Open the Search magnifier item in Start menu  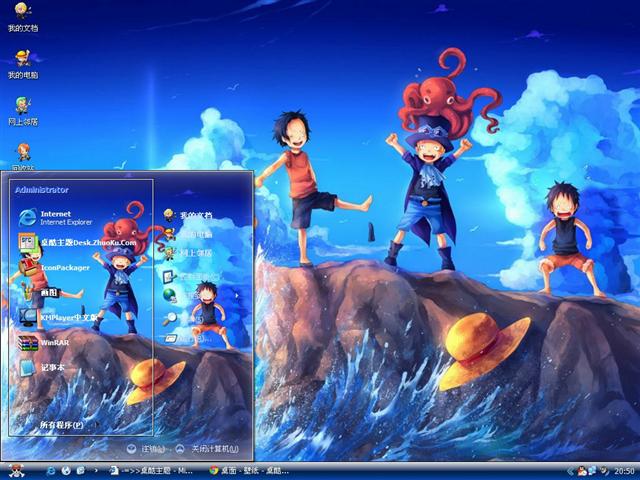[x=183, y=318]
